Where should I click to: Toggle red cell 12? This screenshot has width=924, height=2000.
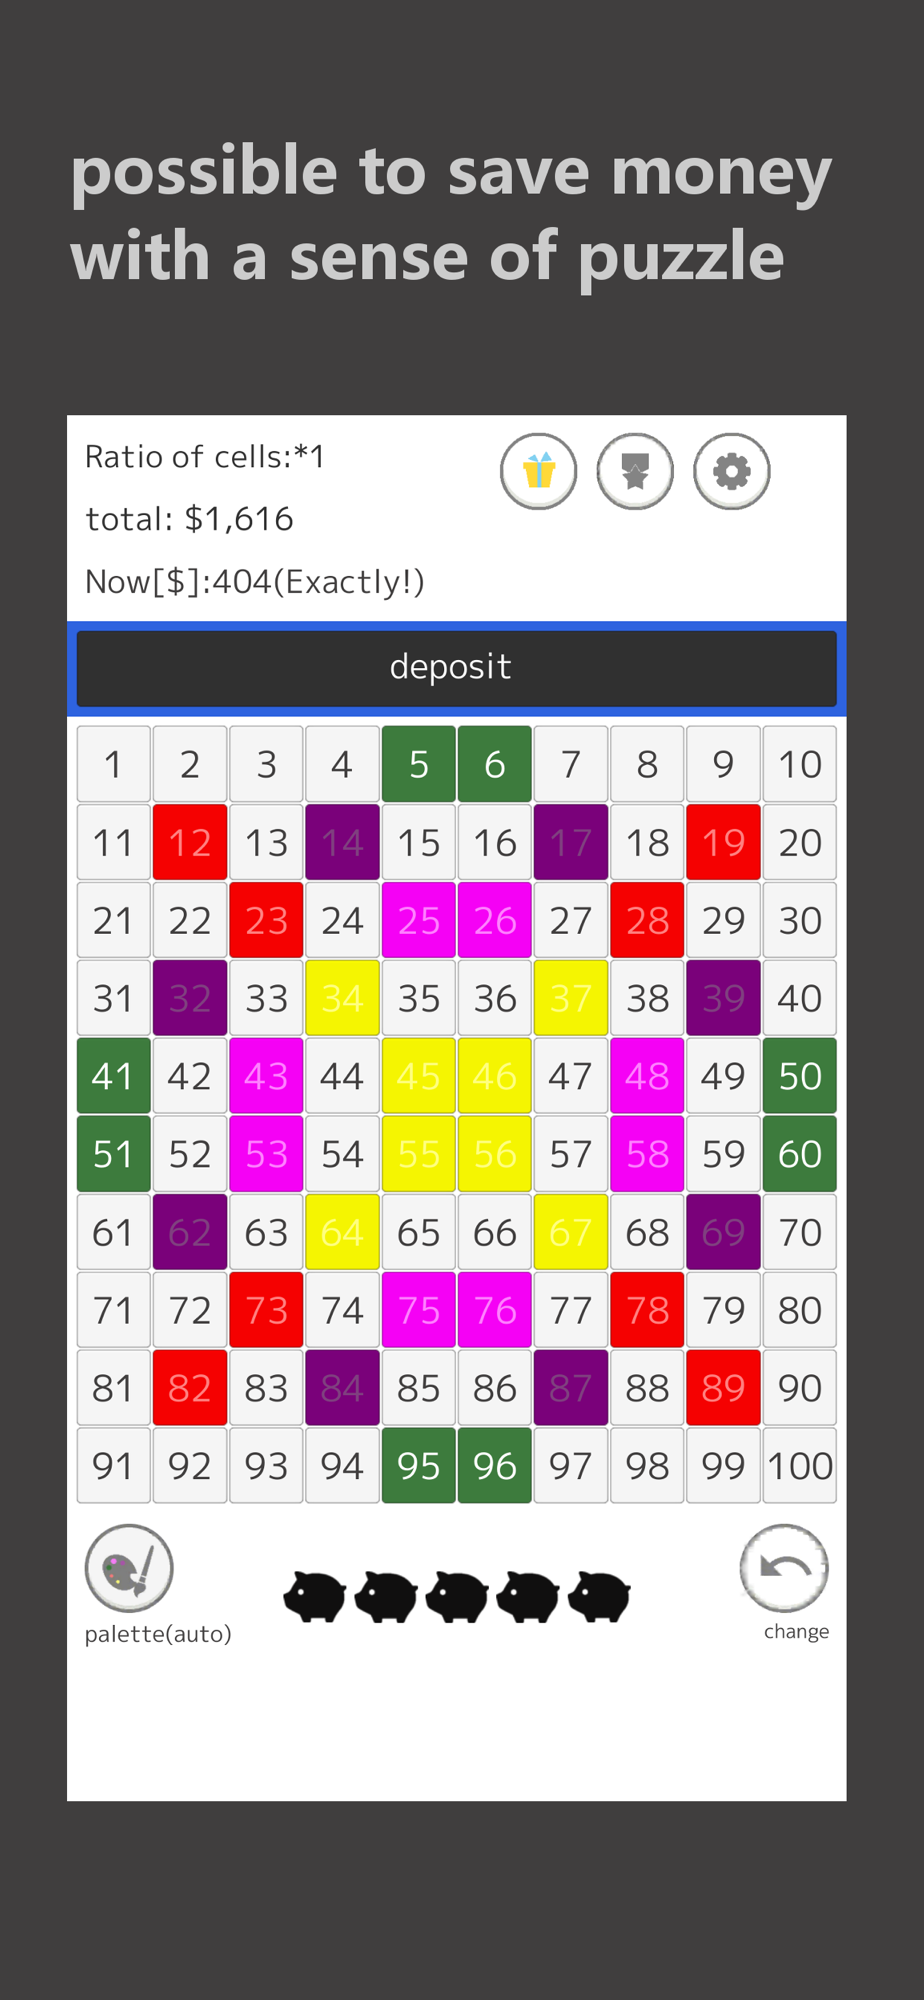pyautogui.click(x=190, y=842)
